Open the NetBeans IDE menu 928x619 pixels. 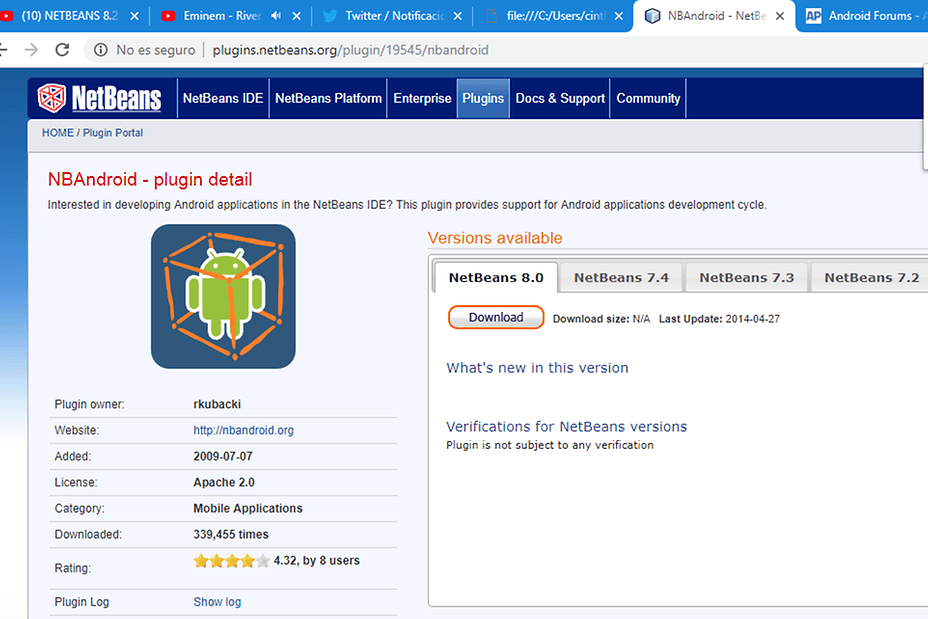coord(223,98)
